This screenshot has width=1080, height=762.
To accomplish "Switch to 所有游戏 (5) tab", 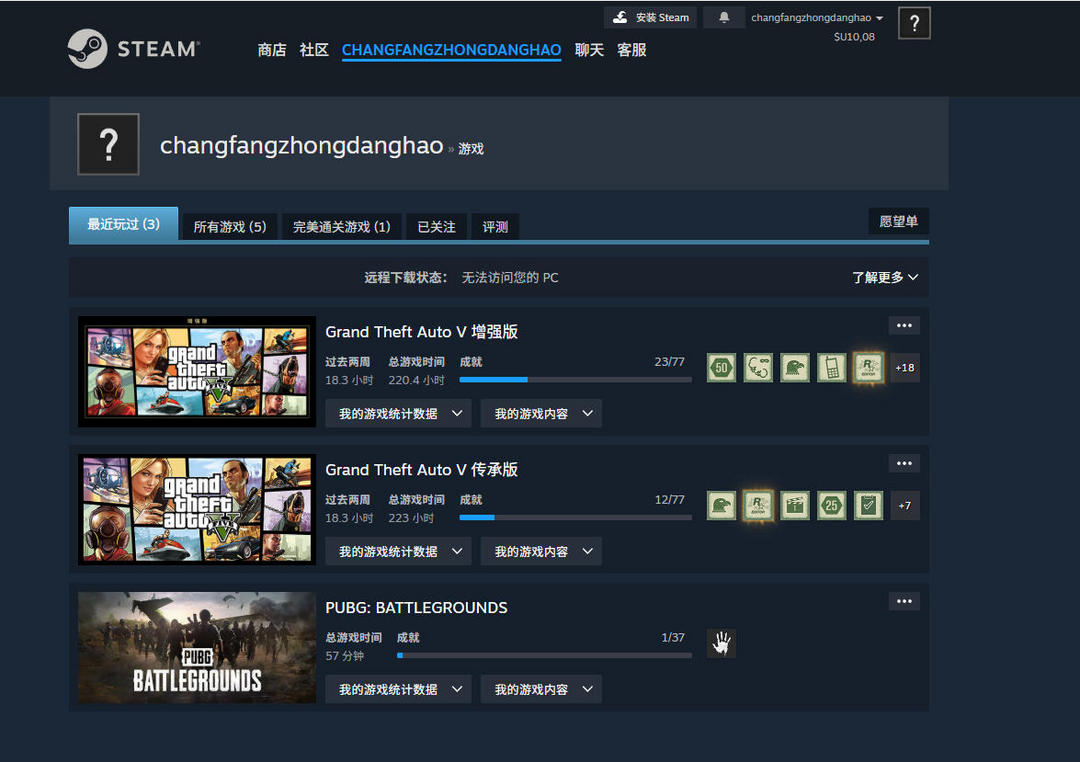I will tap(229, 227).
